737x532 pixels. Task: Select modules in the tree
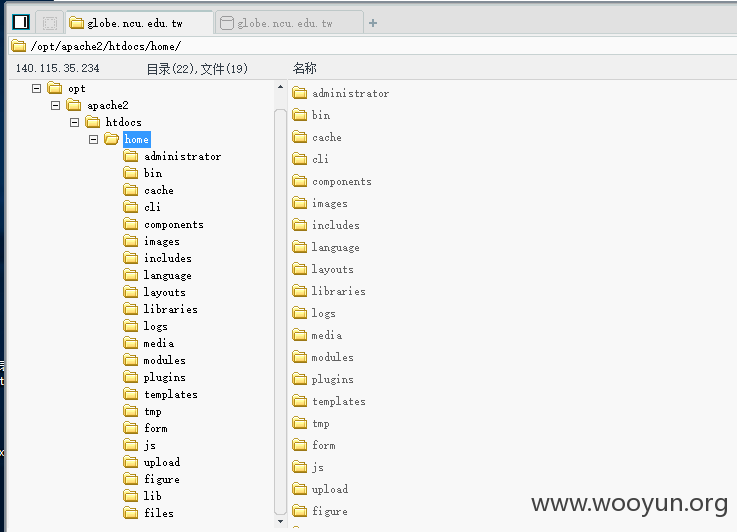coord(165,360)
